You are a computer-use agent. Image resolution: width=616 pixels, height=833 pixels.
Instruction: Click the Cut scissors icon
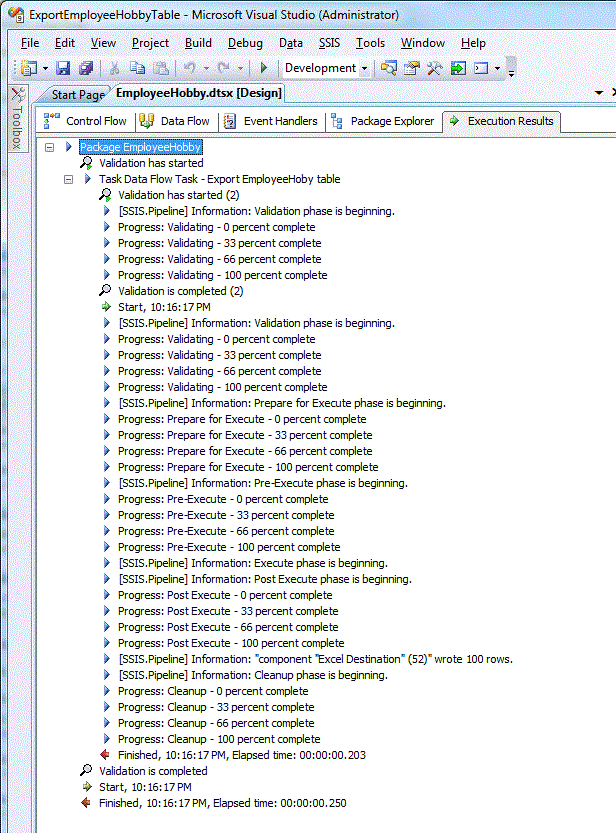point(114,68)
